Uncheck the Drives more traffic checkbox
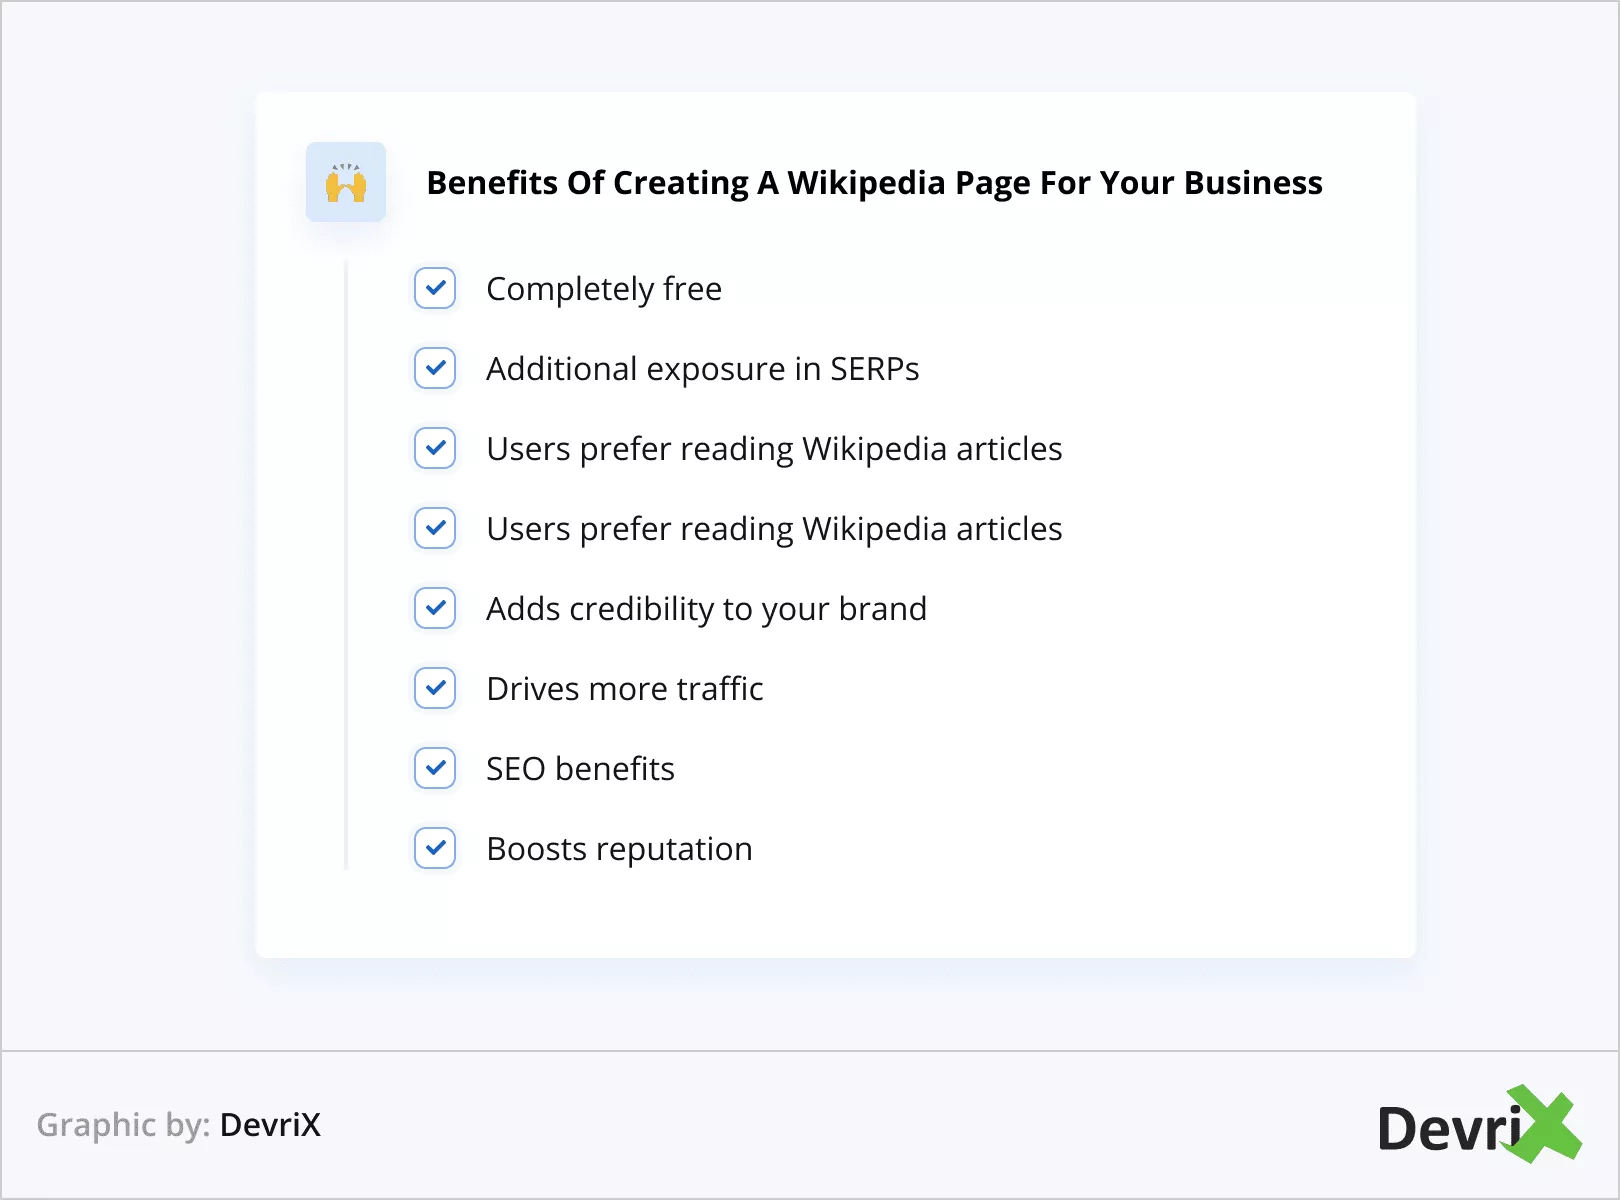Viewport: 1620px width, 1200px height. (x=435, y=688)
